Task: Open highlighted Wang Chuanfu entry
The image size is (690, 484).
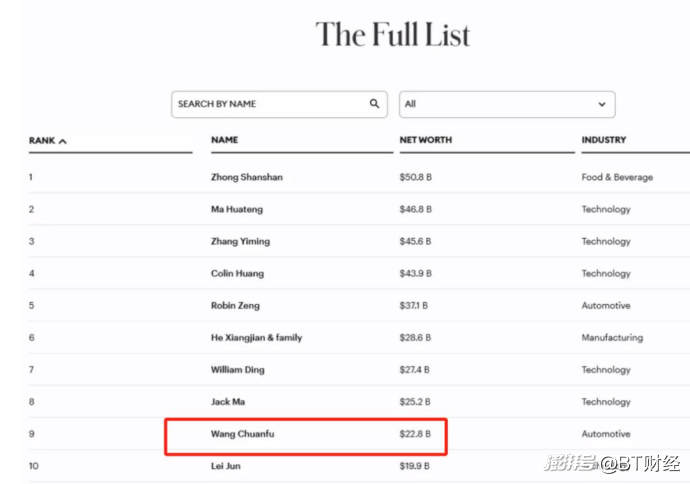Action: pyautogui.click(x=243, y=434)
